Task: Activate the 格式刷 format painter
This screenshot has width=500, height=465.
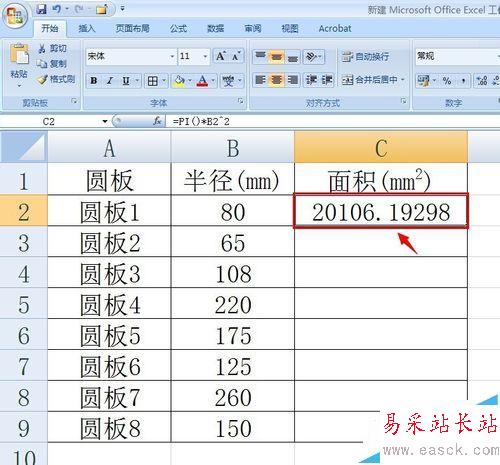Action: tap(56, 79)
